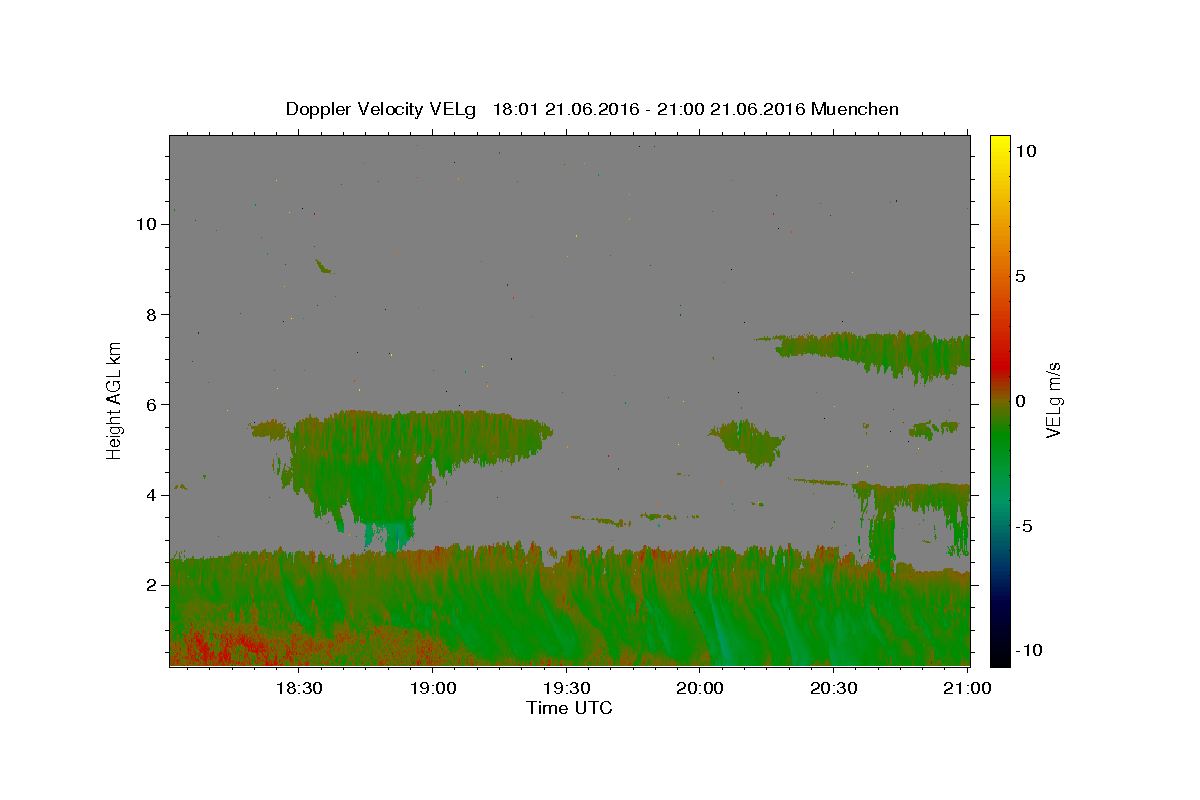
Task: Click the 'Muenchen' location label in title
Action: tap(855, 109)
